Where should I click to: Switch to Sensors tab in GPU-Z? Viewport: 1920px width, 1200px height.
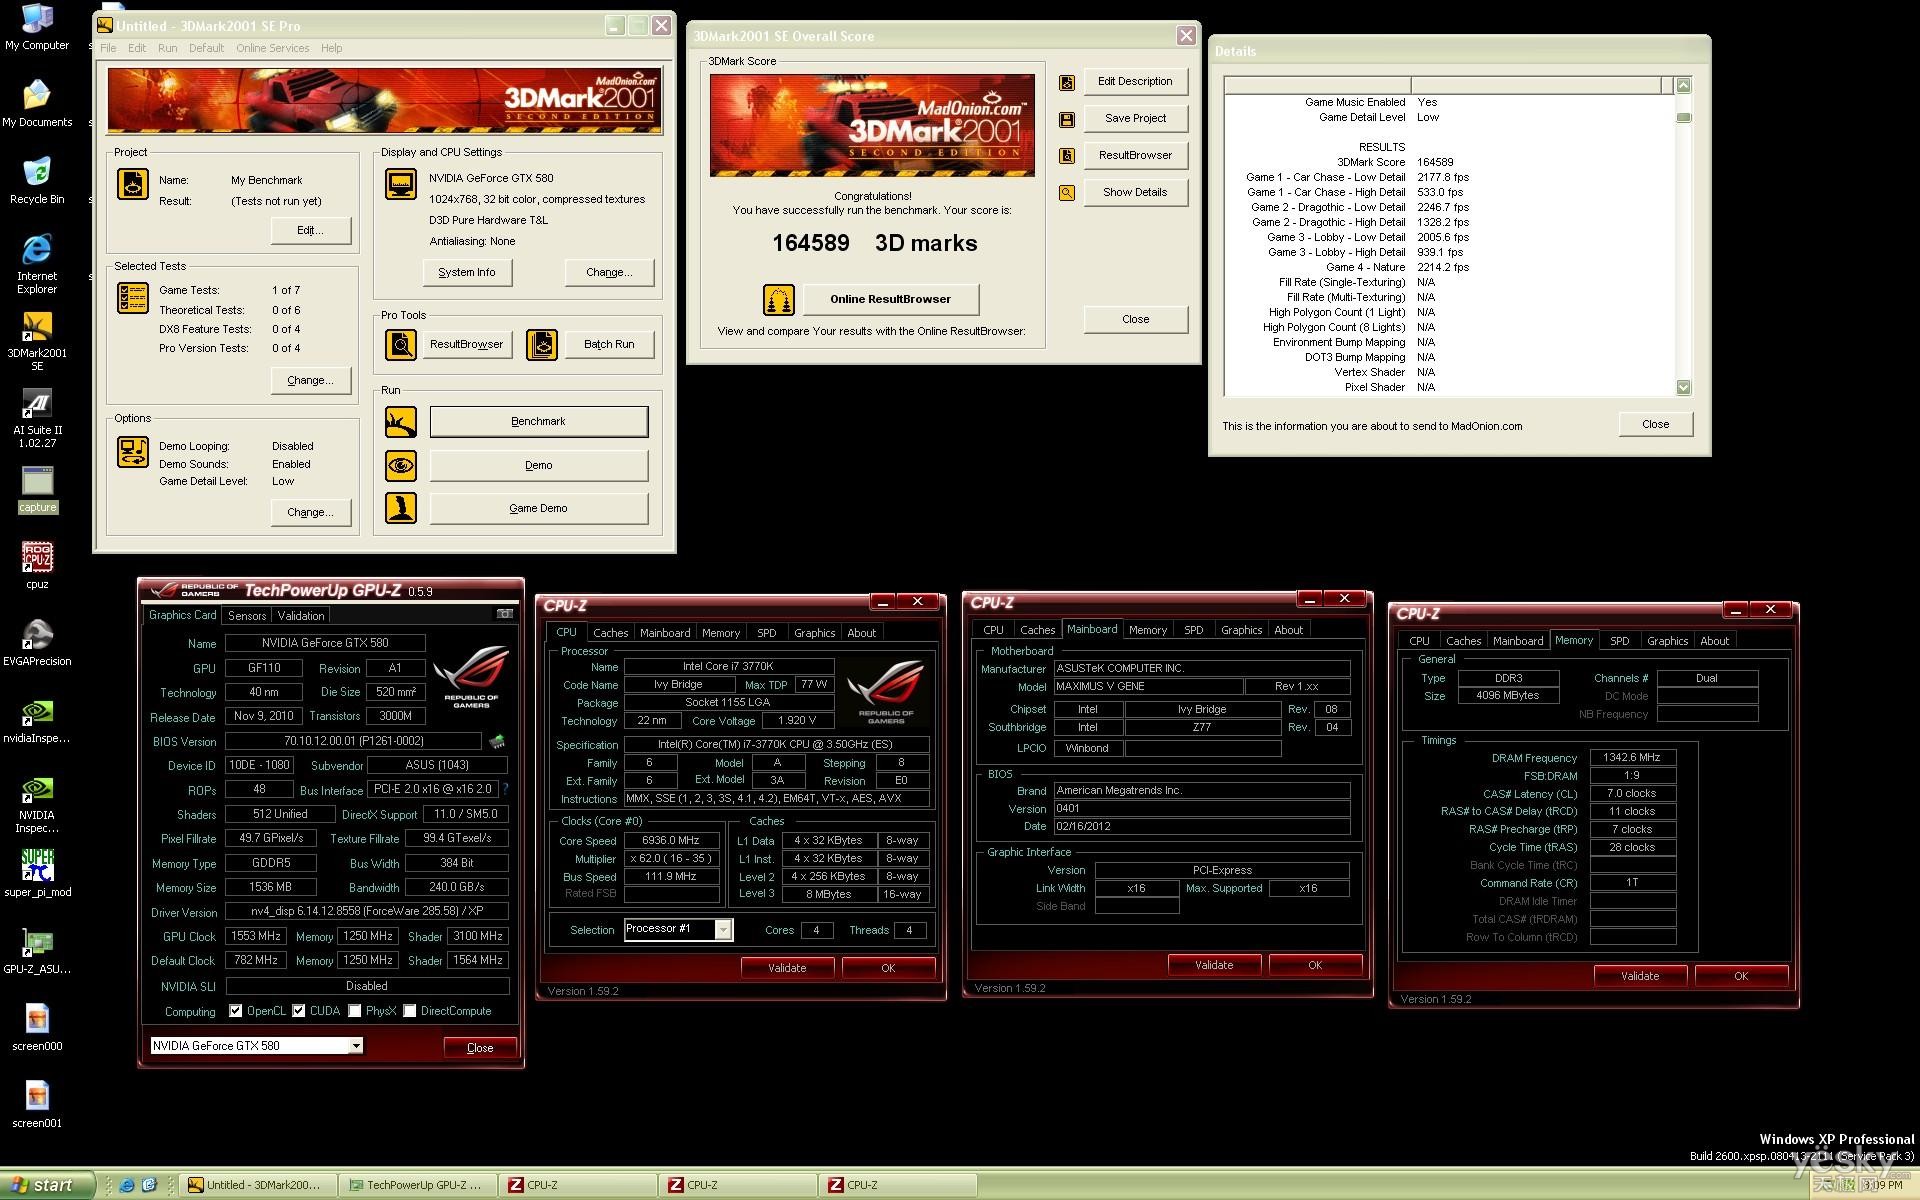click(x=247, y=616)
